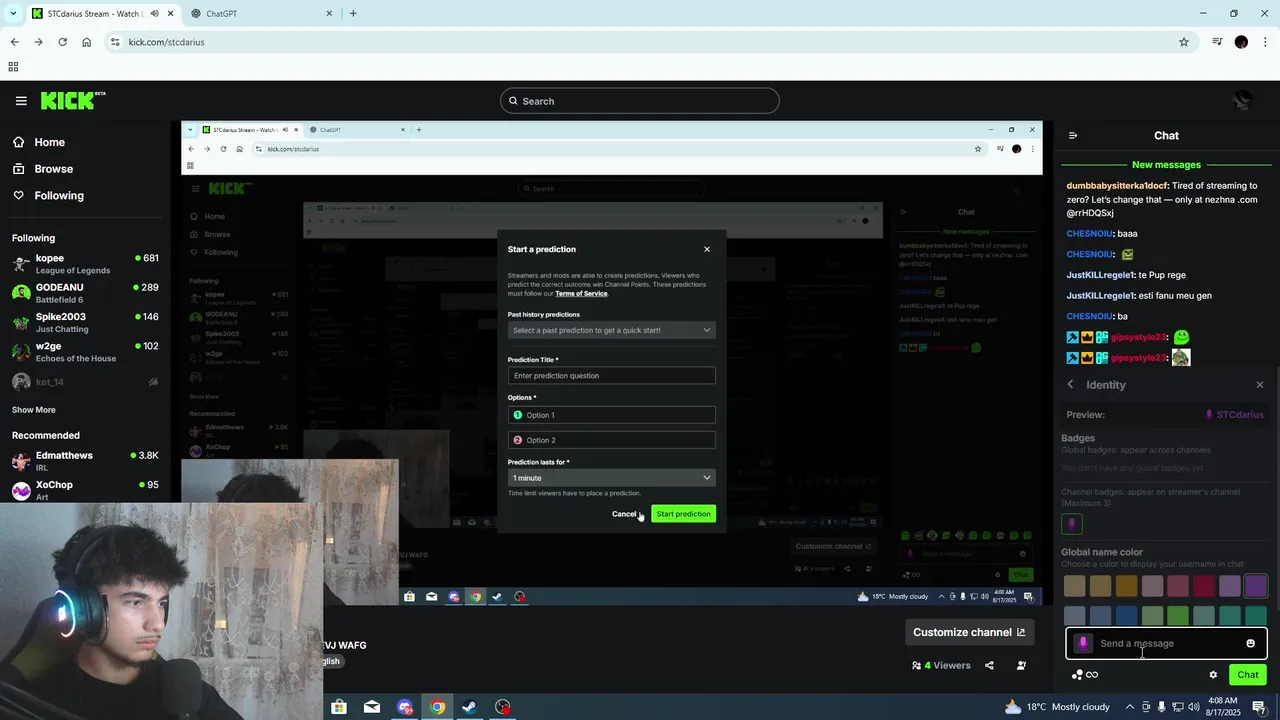Open the Mail app from the taskbar
Image resolution: width=1280 pixels, height=720 pixels.
point(372,707)
